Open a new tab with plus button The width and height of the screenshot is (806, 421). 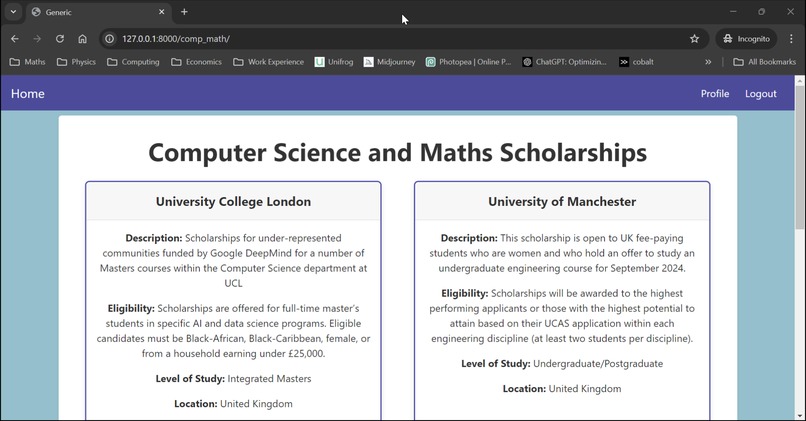coord(184,12)
